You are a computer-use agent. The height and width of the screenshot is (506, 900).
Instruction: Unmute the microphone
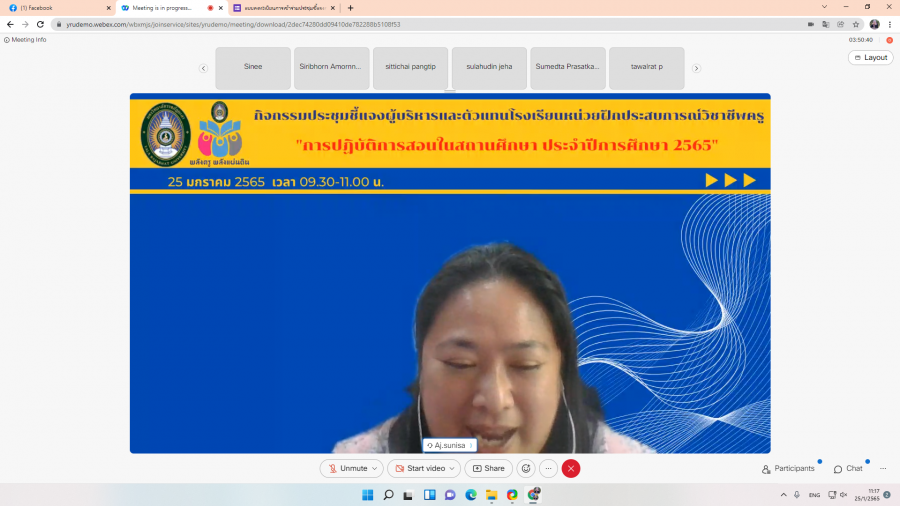(x=347, y=468)
